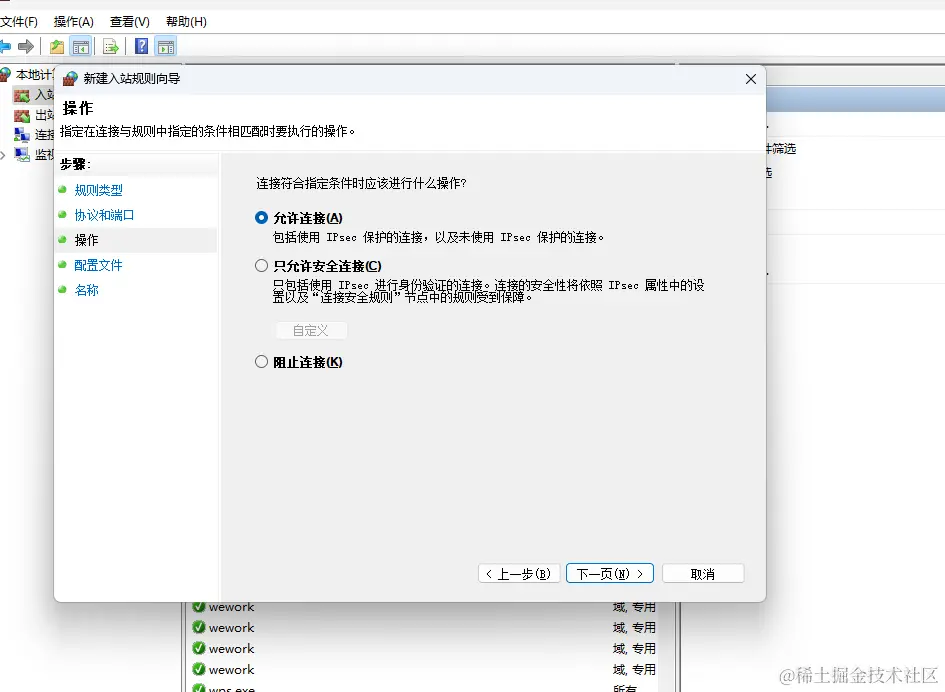The width and height of the screenshot is (945, 692).
Task: Select the connection security monitors icon (连接) in the tree
Action: [x=22, y=134]
